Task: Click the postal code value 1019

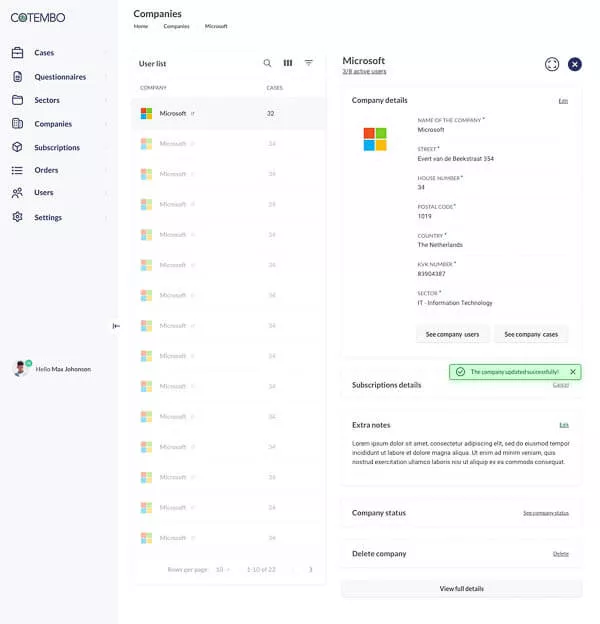Action: click(425, 216)
